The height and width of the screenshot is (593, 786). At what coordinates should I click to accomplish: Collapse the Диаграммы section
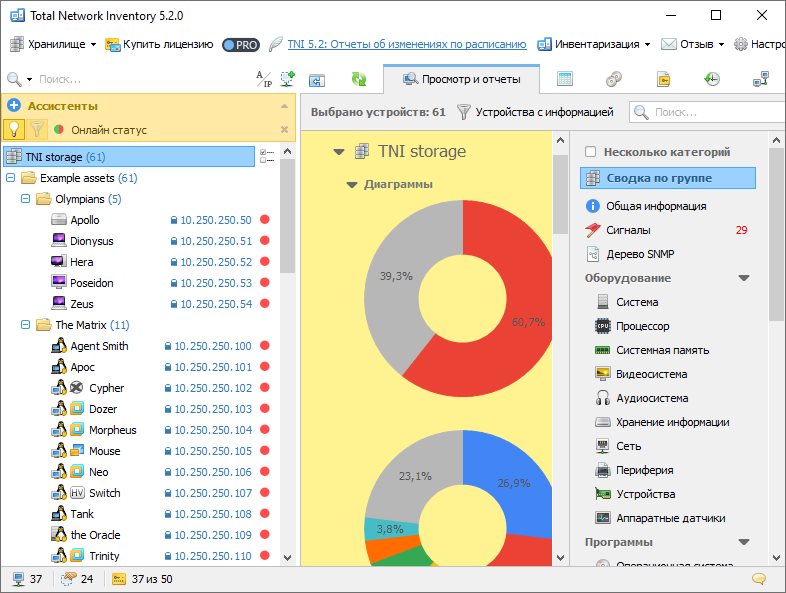[352, 185]
